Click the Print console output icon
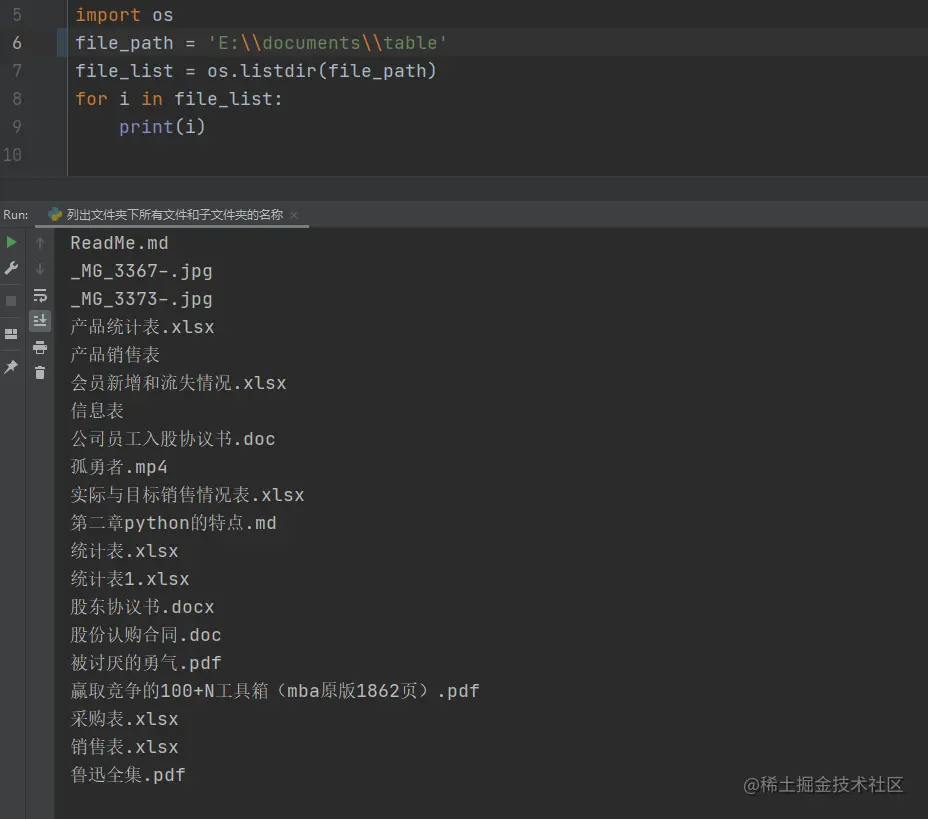928x819 pixels. (x=40, y=346)
